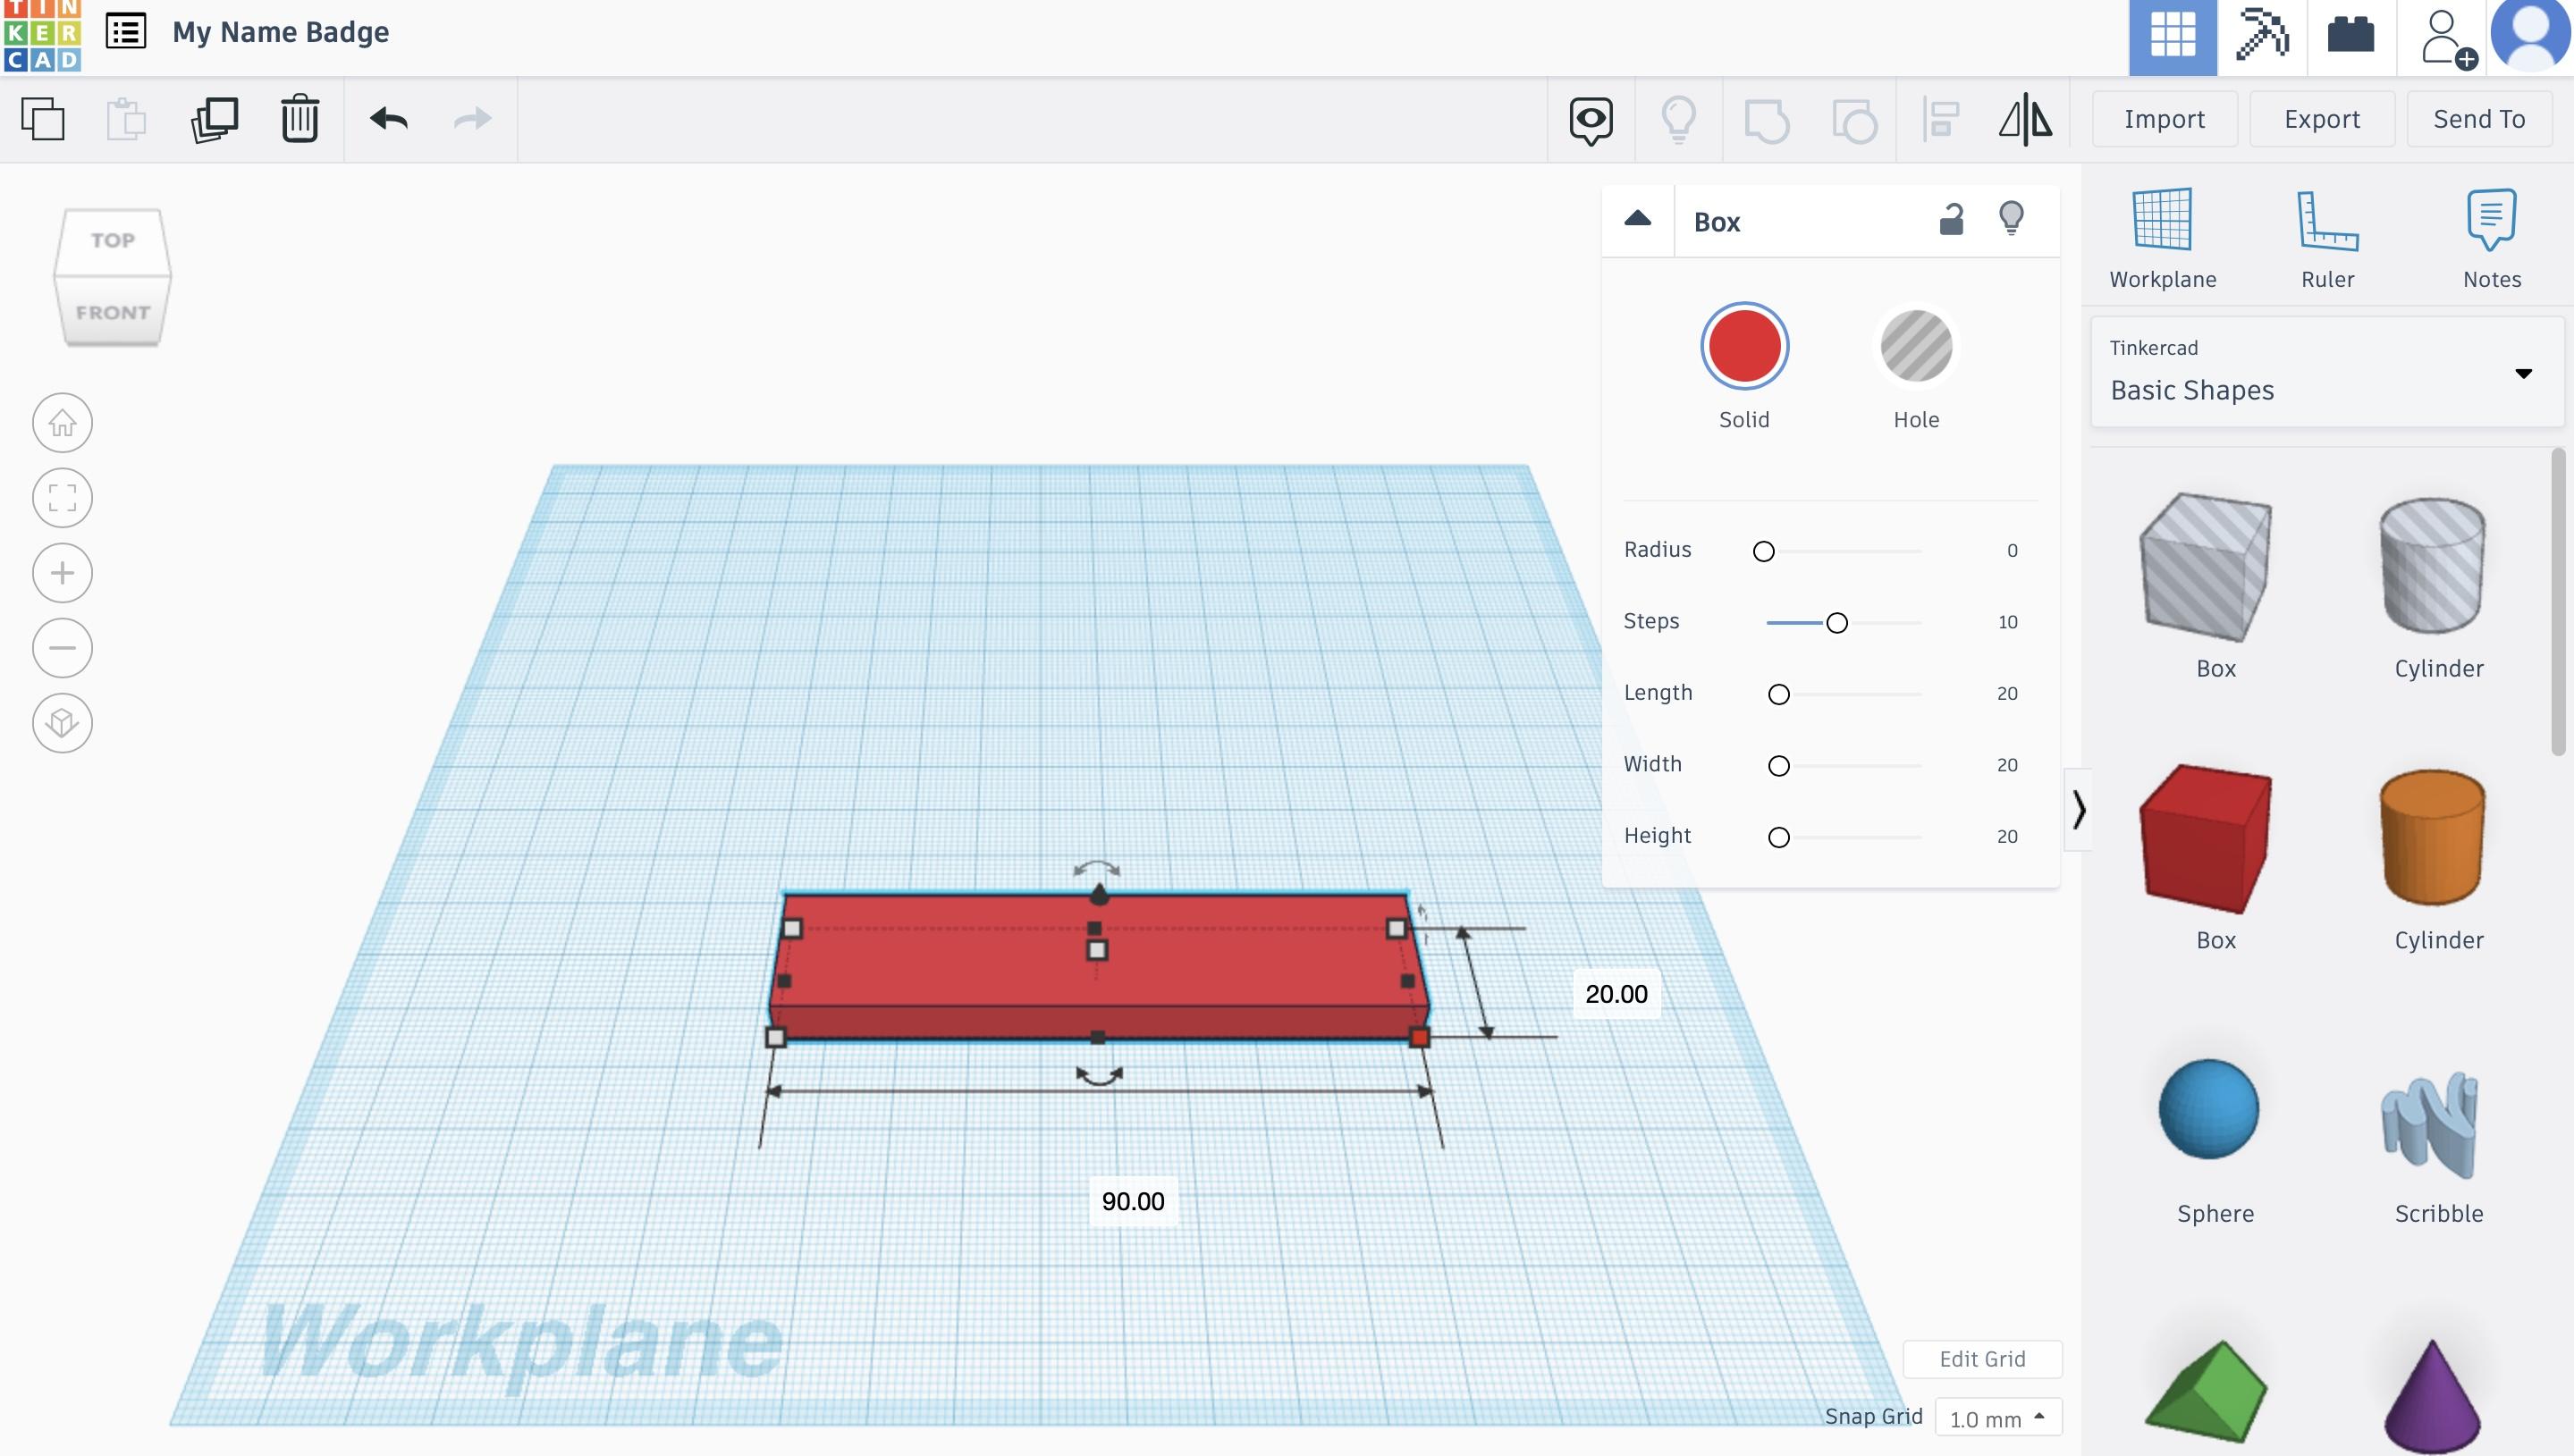2574x1456 pixels.
Task: Open the Export menu
Action: (x=2321, y=118)
